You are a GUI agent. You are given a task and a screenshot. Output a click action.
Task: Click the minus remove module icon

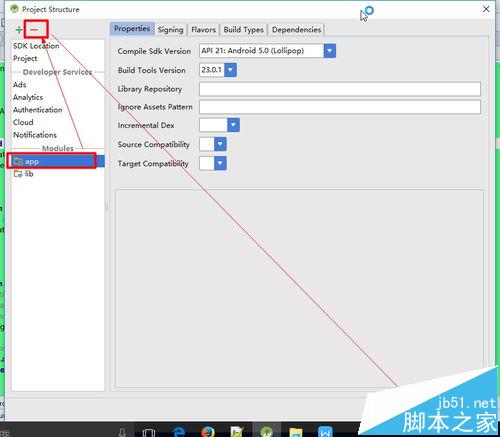click(34, 30)
